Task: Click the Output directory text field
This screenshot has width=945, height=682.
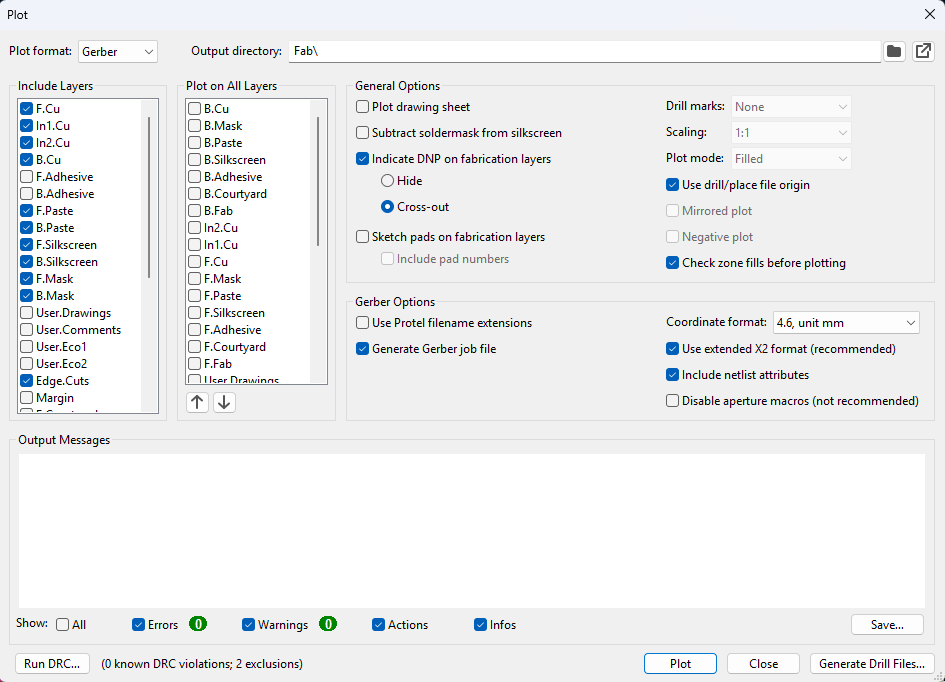Action: click(584, 51)
